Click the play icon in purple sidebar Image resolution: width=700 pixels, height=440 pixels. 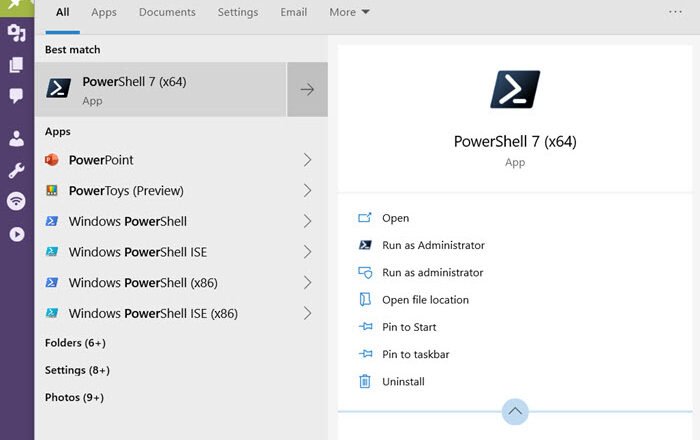16,234
